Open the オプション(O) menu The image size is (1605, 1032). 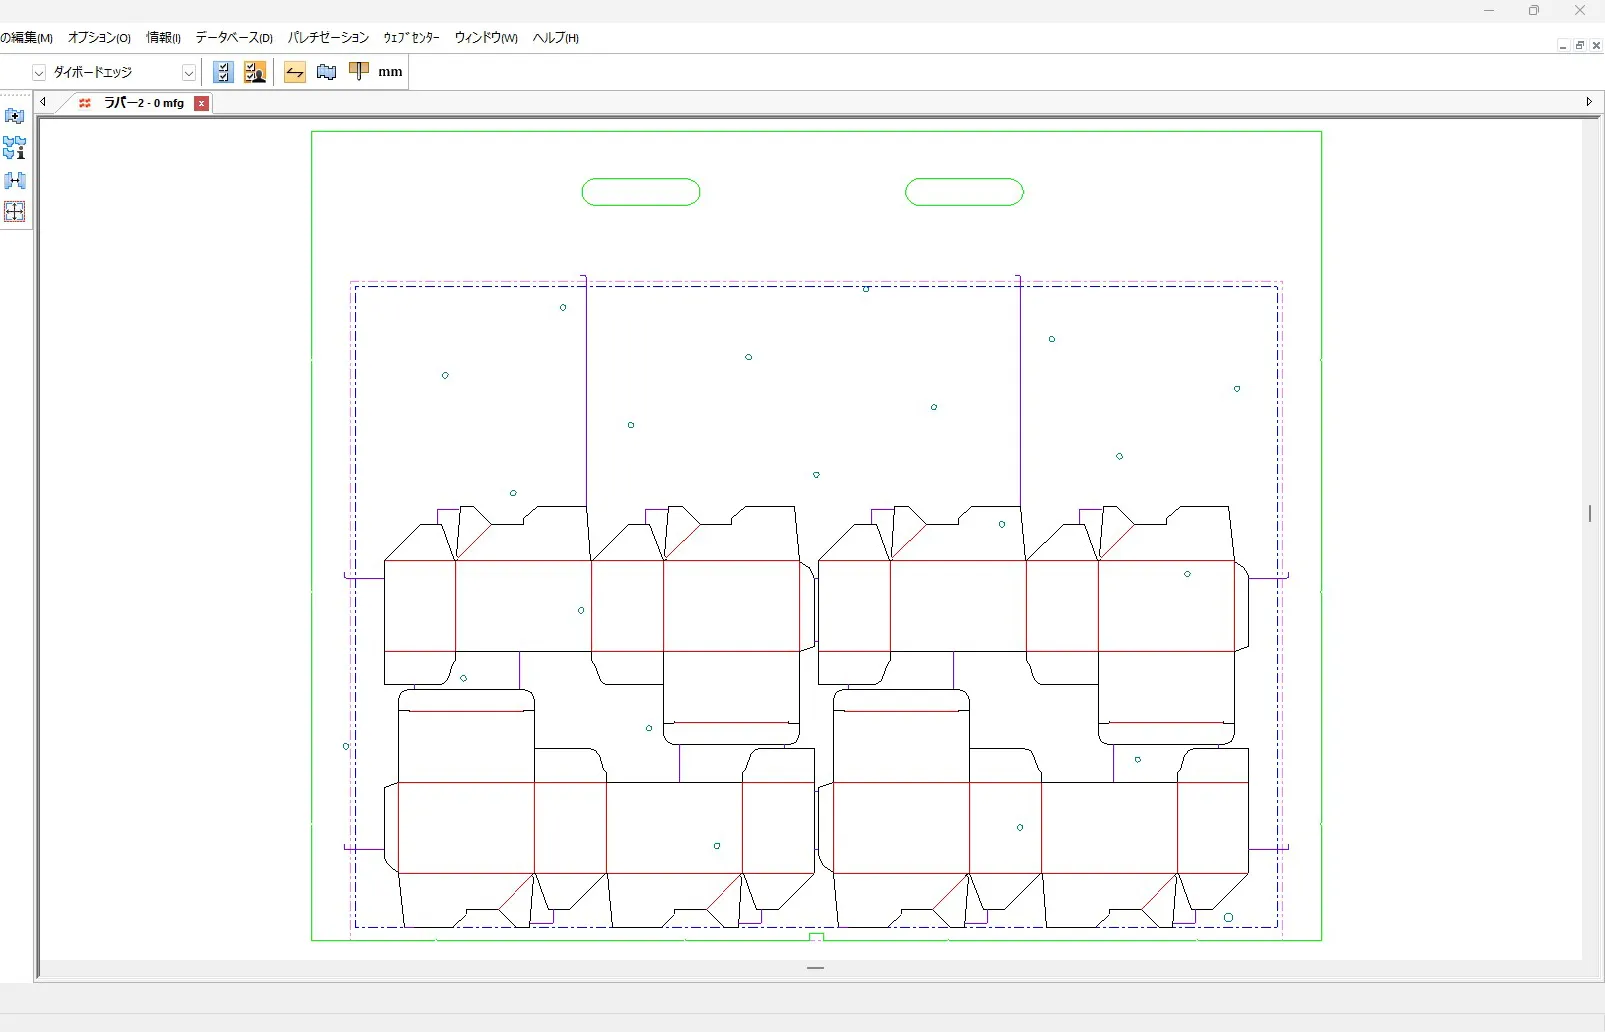click(x=99, y=38)
